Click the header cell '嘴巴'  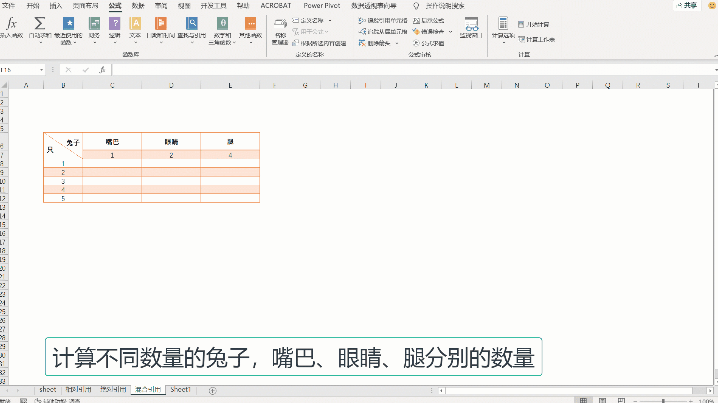tap(112, 142)
